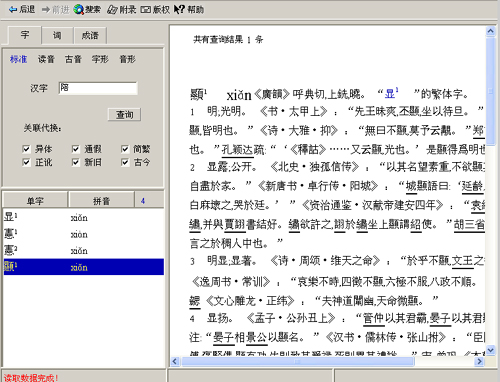The height and width of the screenshot is (382, 500).
Task: Click the count 4 in list header
Action: point(143,201)
